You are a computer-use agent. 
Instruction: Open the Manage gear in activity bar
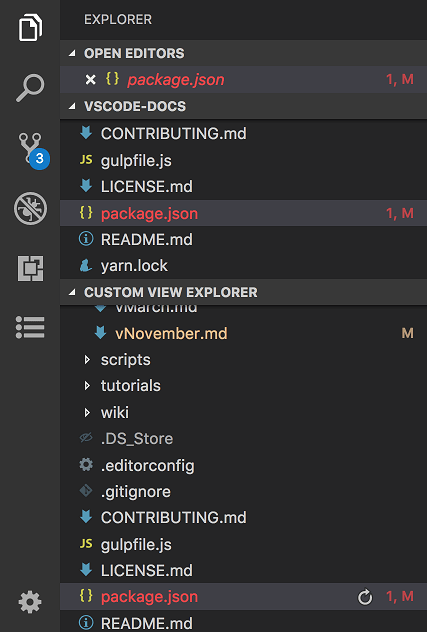[x=30, y=602]
